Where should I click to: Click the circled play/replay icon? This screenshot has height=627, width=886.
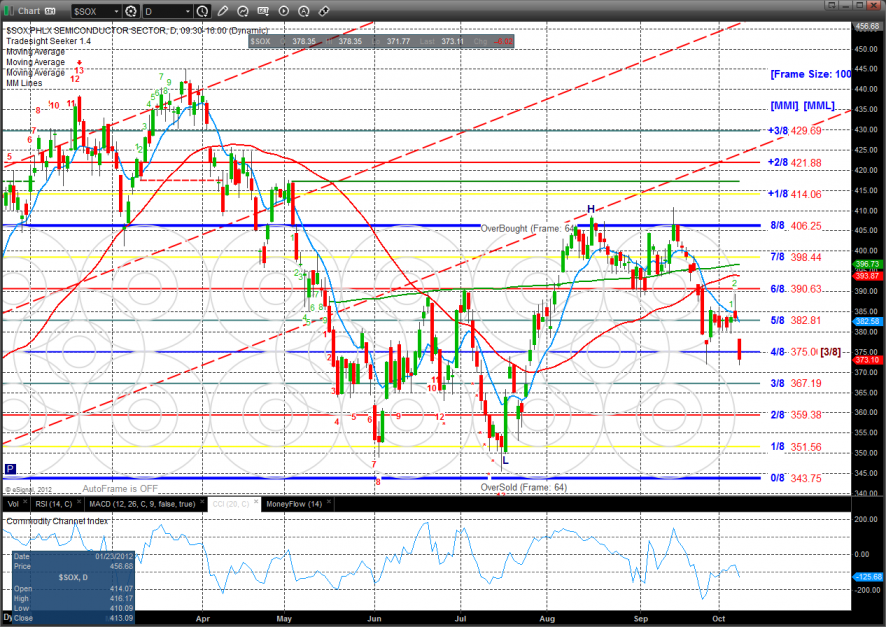pos(284,11)
